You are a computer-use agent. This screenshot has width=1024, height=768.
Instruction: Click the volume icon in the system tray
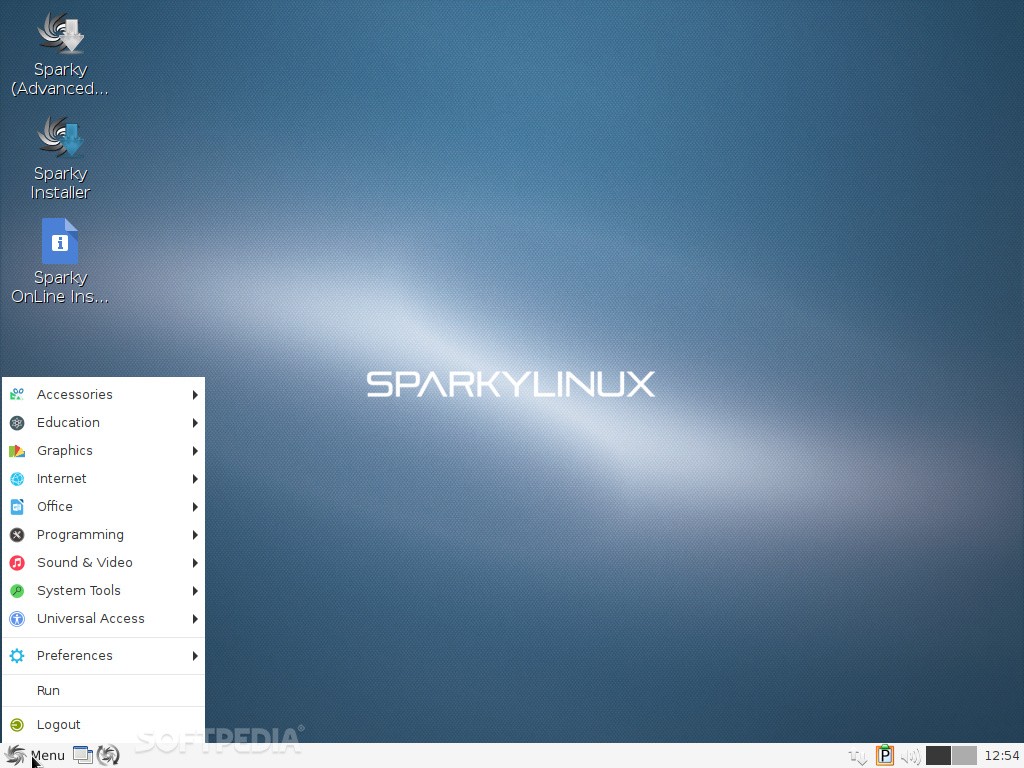910,755
